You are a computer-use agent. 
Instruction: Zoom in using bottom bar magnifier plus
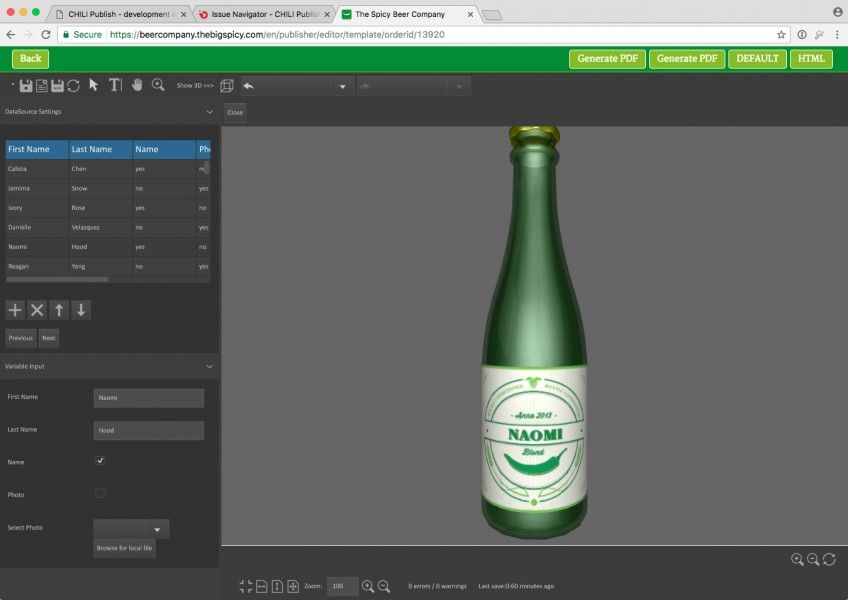click(368, 586)
